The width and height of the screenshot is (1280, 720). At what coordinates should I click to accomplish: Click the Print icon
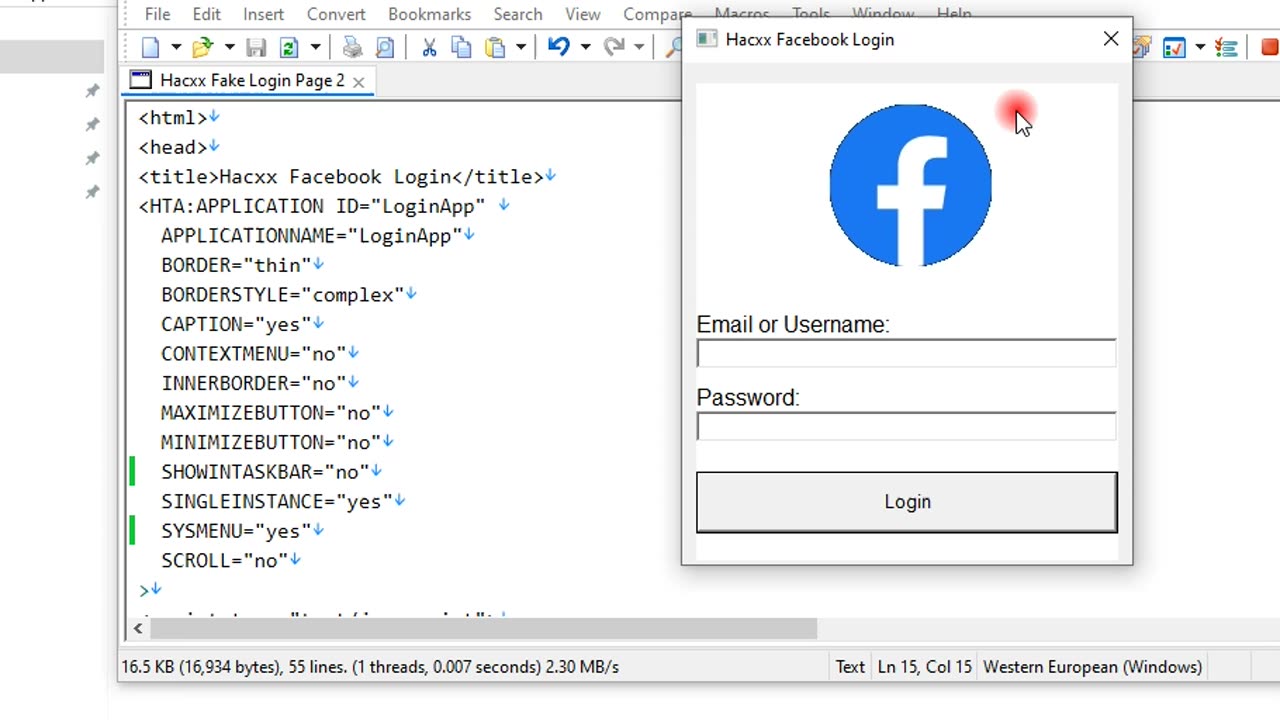[x=352, y=47]
